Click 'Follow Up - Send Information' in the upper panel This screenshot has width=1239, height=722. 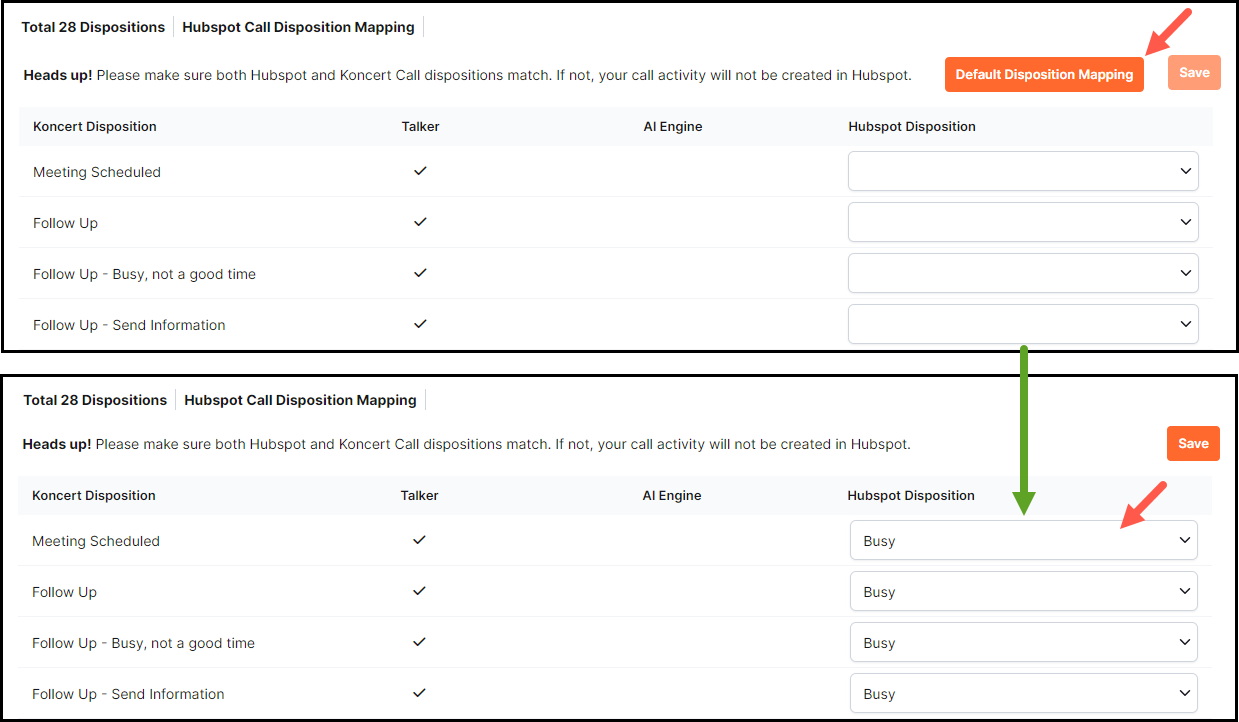click(x=129, y=325)
